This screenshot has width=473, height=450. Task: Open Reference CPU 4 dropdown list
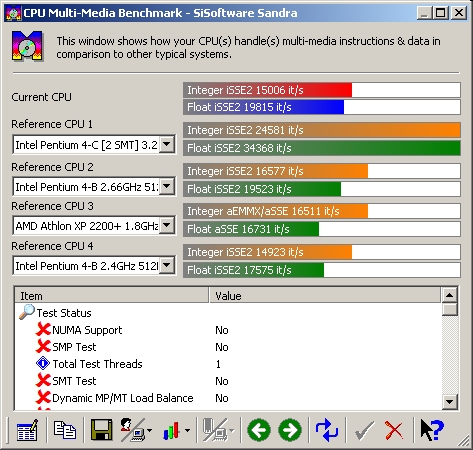pyautogui.click(x=167, y=266)
